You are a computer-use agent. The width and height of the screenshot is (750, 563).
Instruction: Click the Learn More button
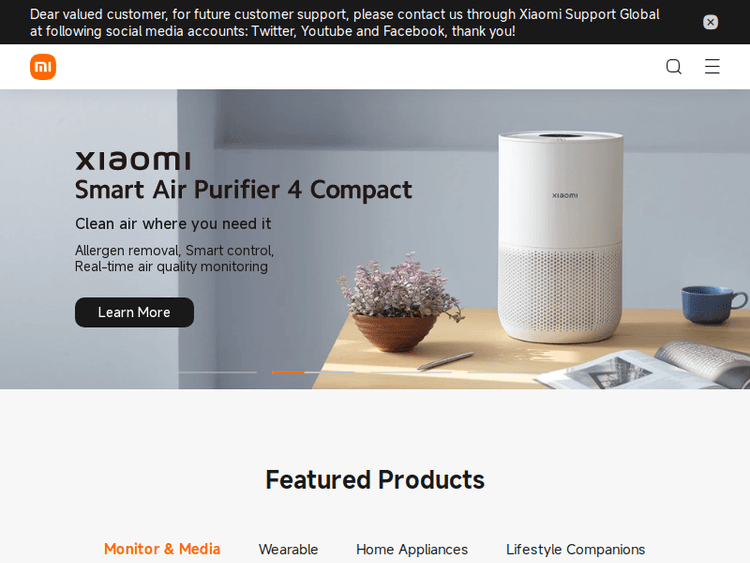coord(134,312)
